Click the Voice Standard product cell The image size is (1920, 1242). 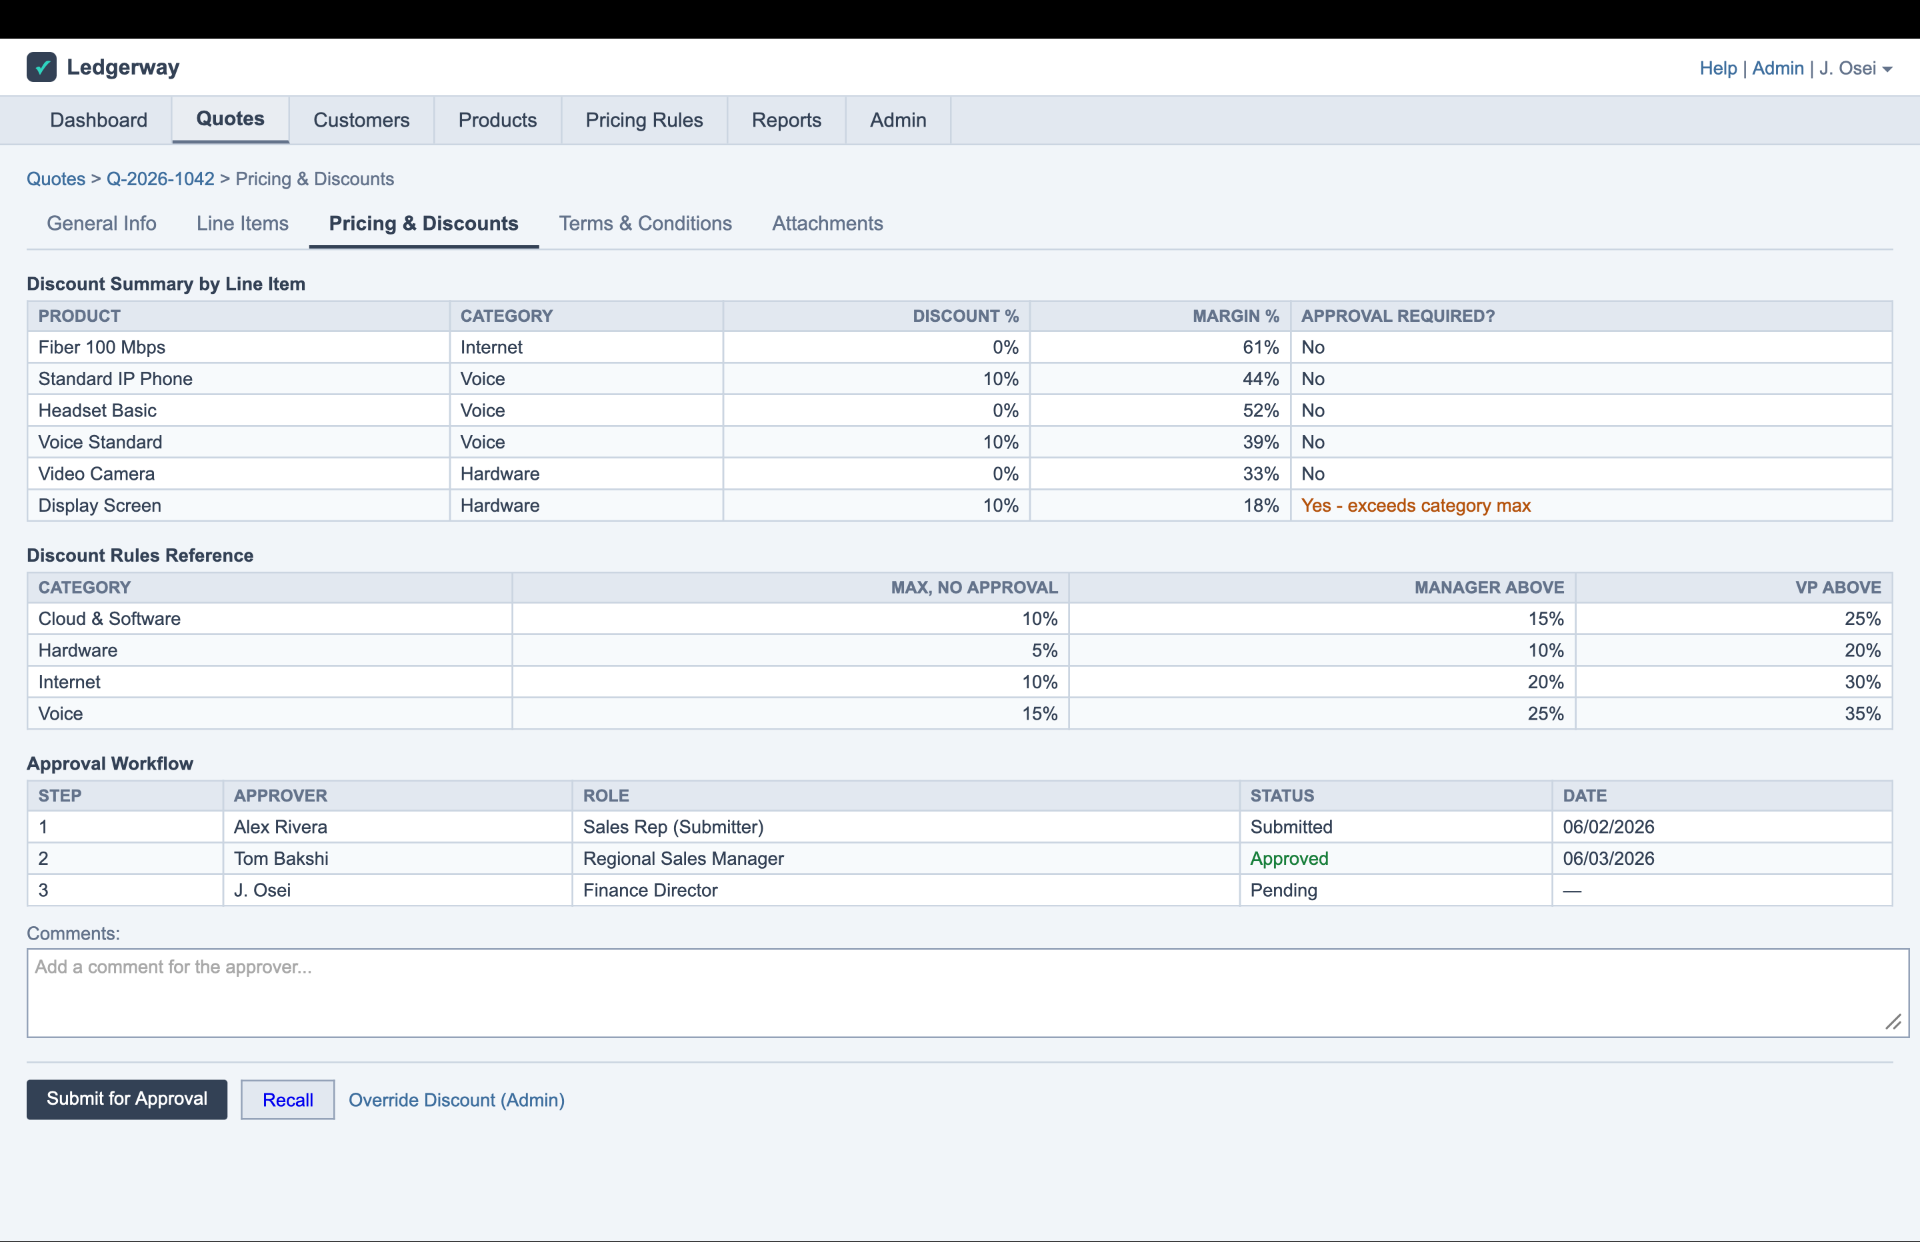pos(238,442)
